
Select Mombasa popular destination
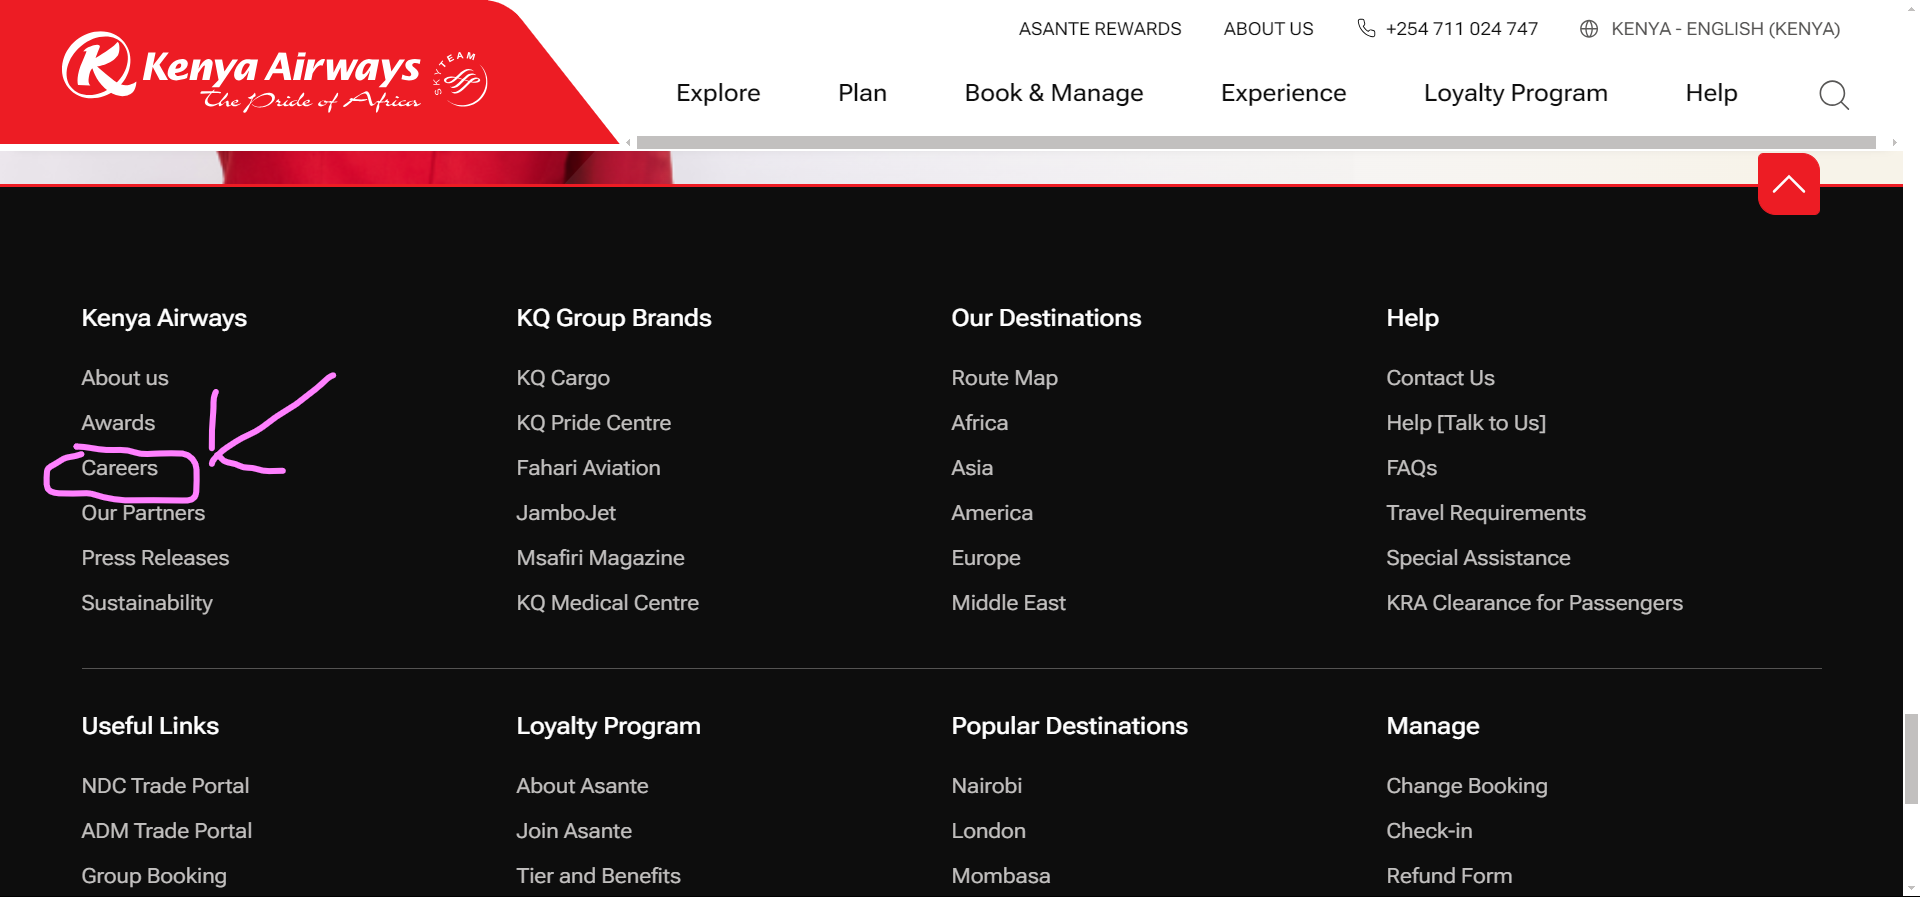pos(1000,876)
